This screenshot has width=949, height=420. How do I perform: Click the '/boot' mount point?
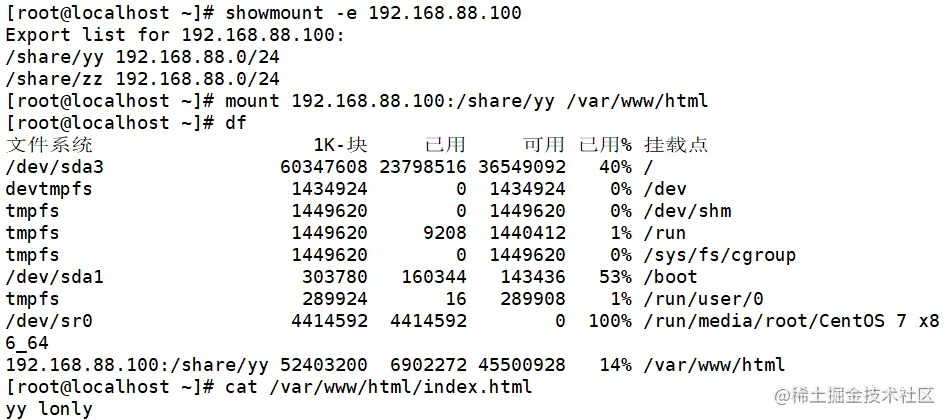(670, 277)
